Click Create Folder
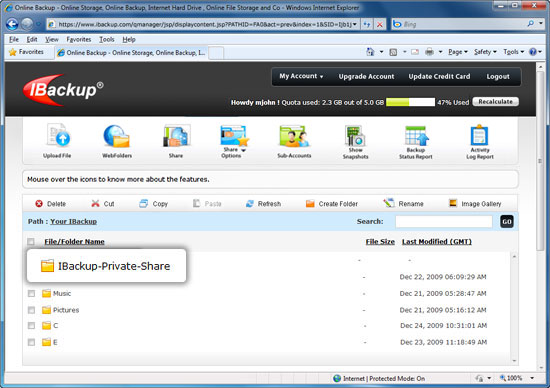550x388 pixels. click(331, 204)
